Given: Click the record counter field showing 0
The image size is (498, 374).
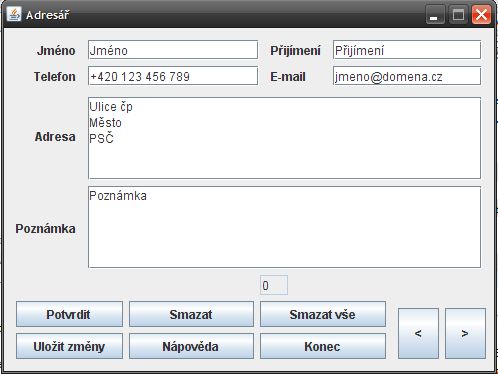Looking at the screenshot, I should pyautogui.click(x=274, y=285).
